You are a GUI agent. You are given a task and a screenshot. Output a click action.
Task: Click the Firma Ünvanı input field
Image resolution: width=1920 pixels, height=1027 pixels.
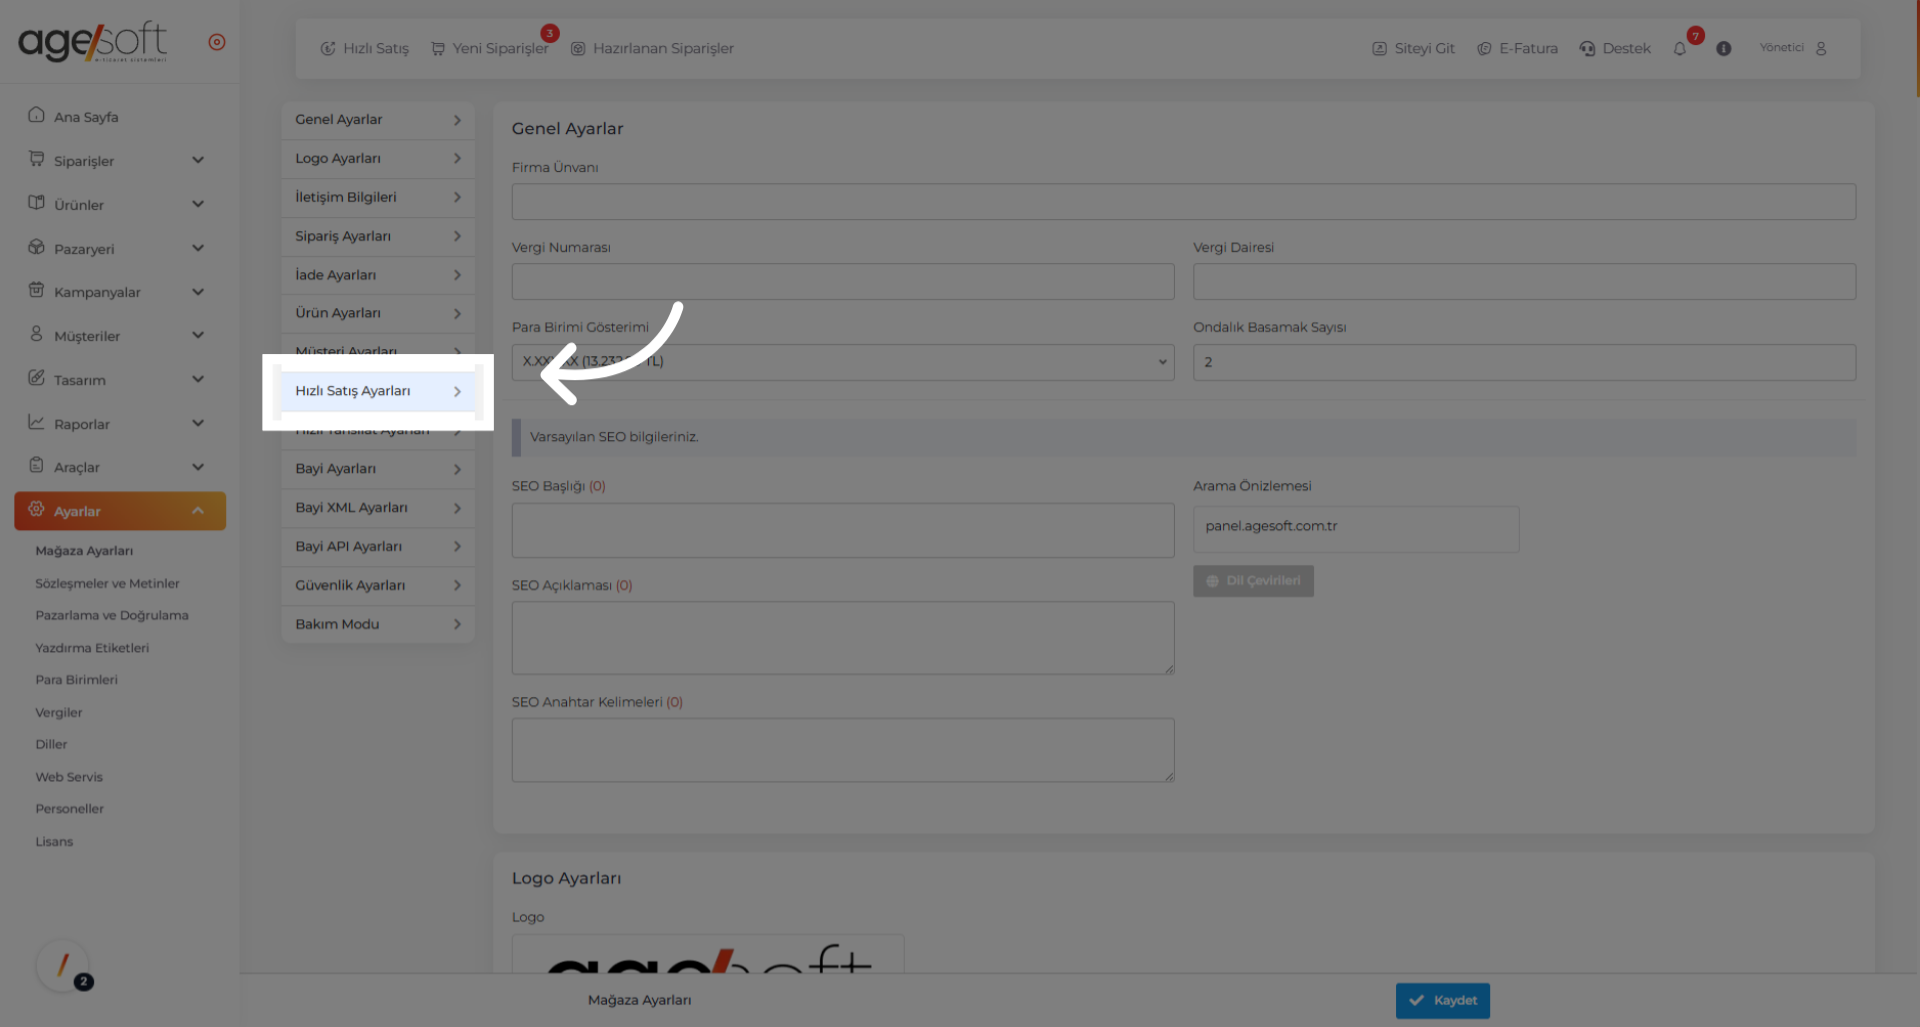pyautogui.click(x=1184, y=202)
